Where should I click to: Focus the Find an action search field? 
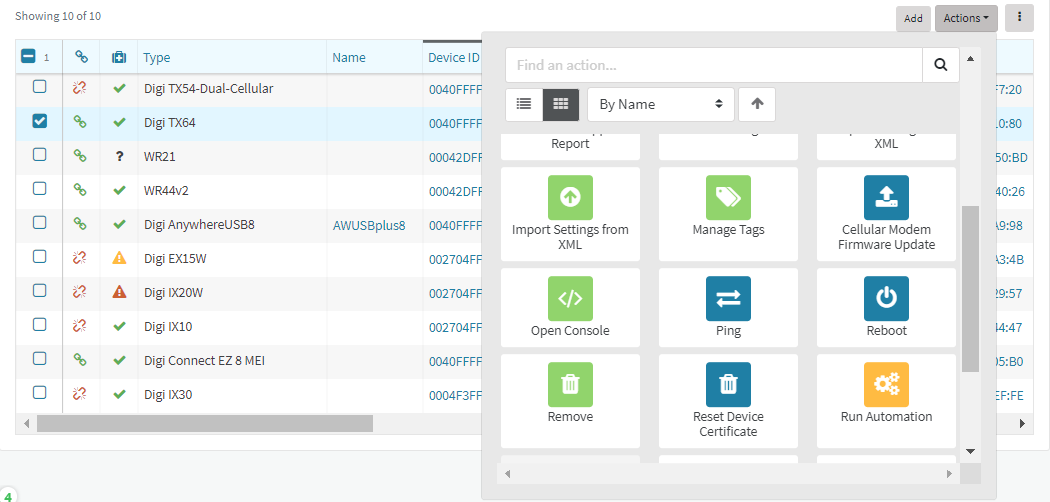[x=714, y=65]
